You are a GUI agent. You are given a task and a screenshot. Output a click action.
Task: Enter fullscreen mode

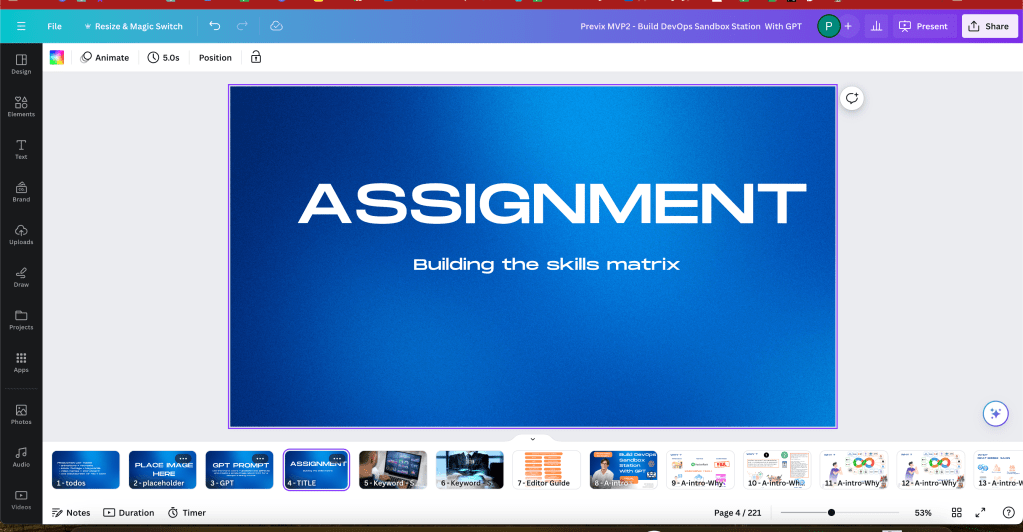click(x=980, y=512)
